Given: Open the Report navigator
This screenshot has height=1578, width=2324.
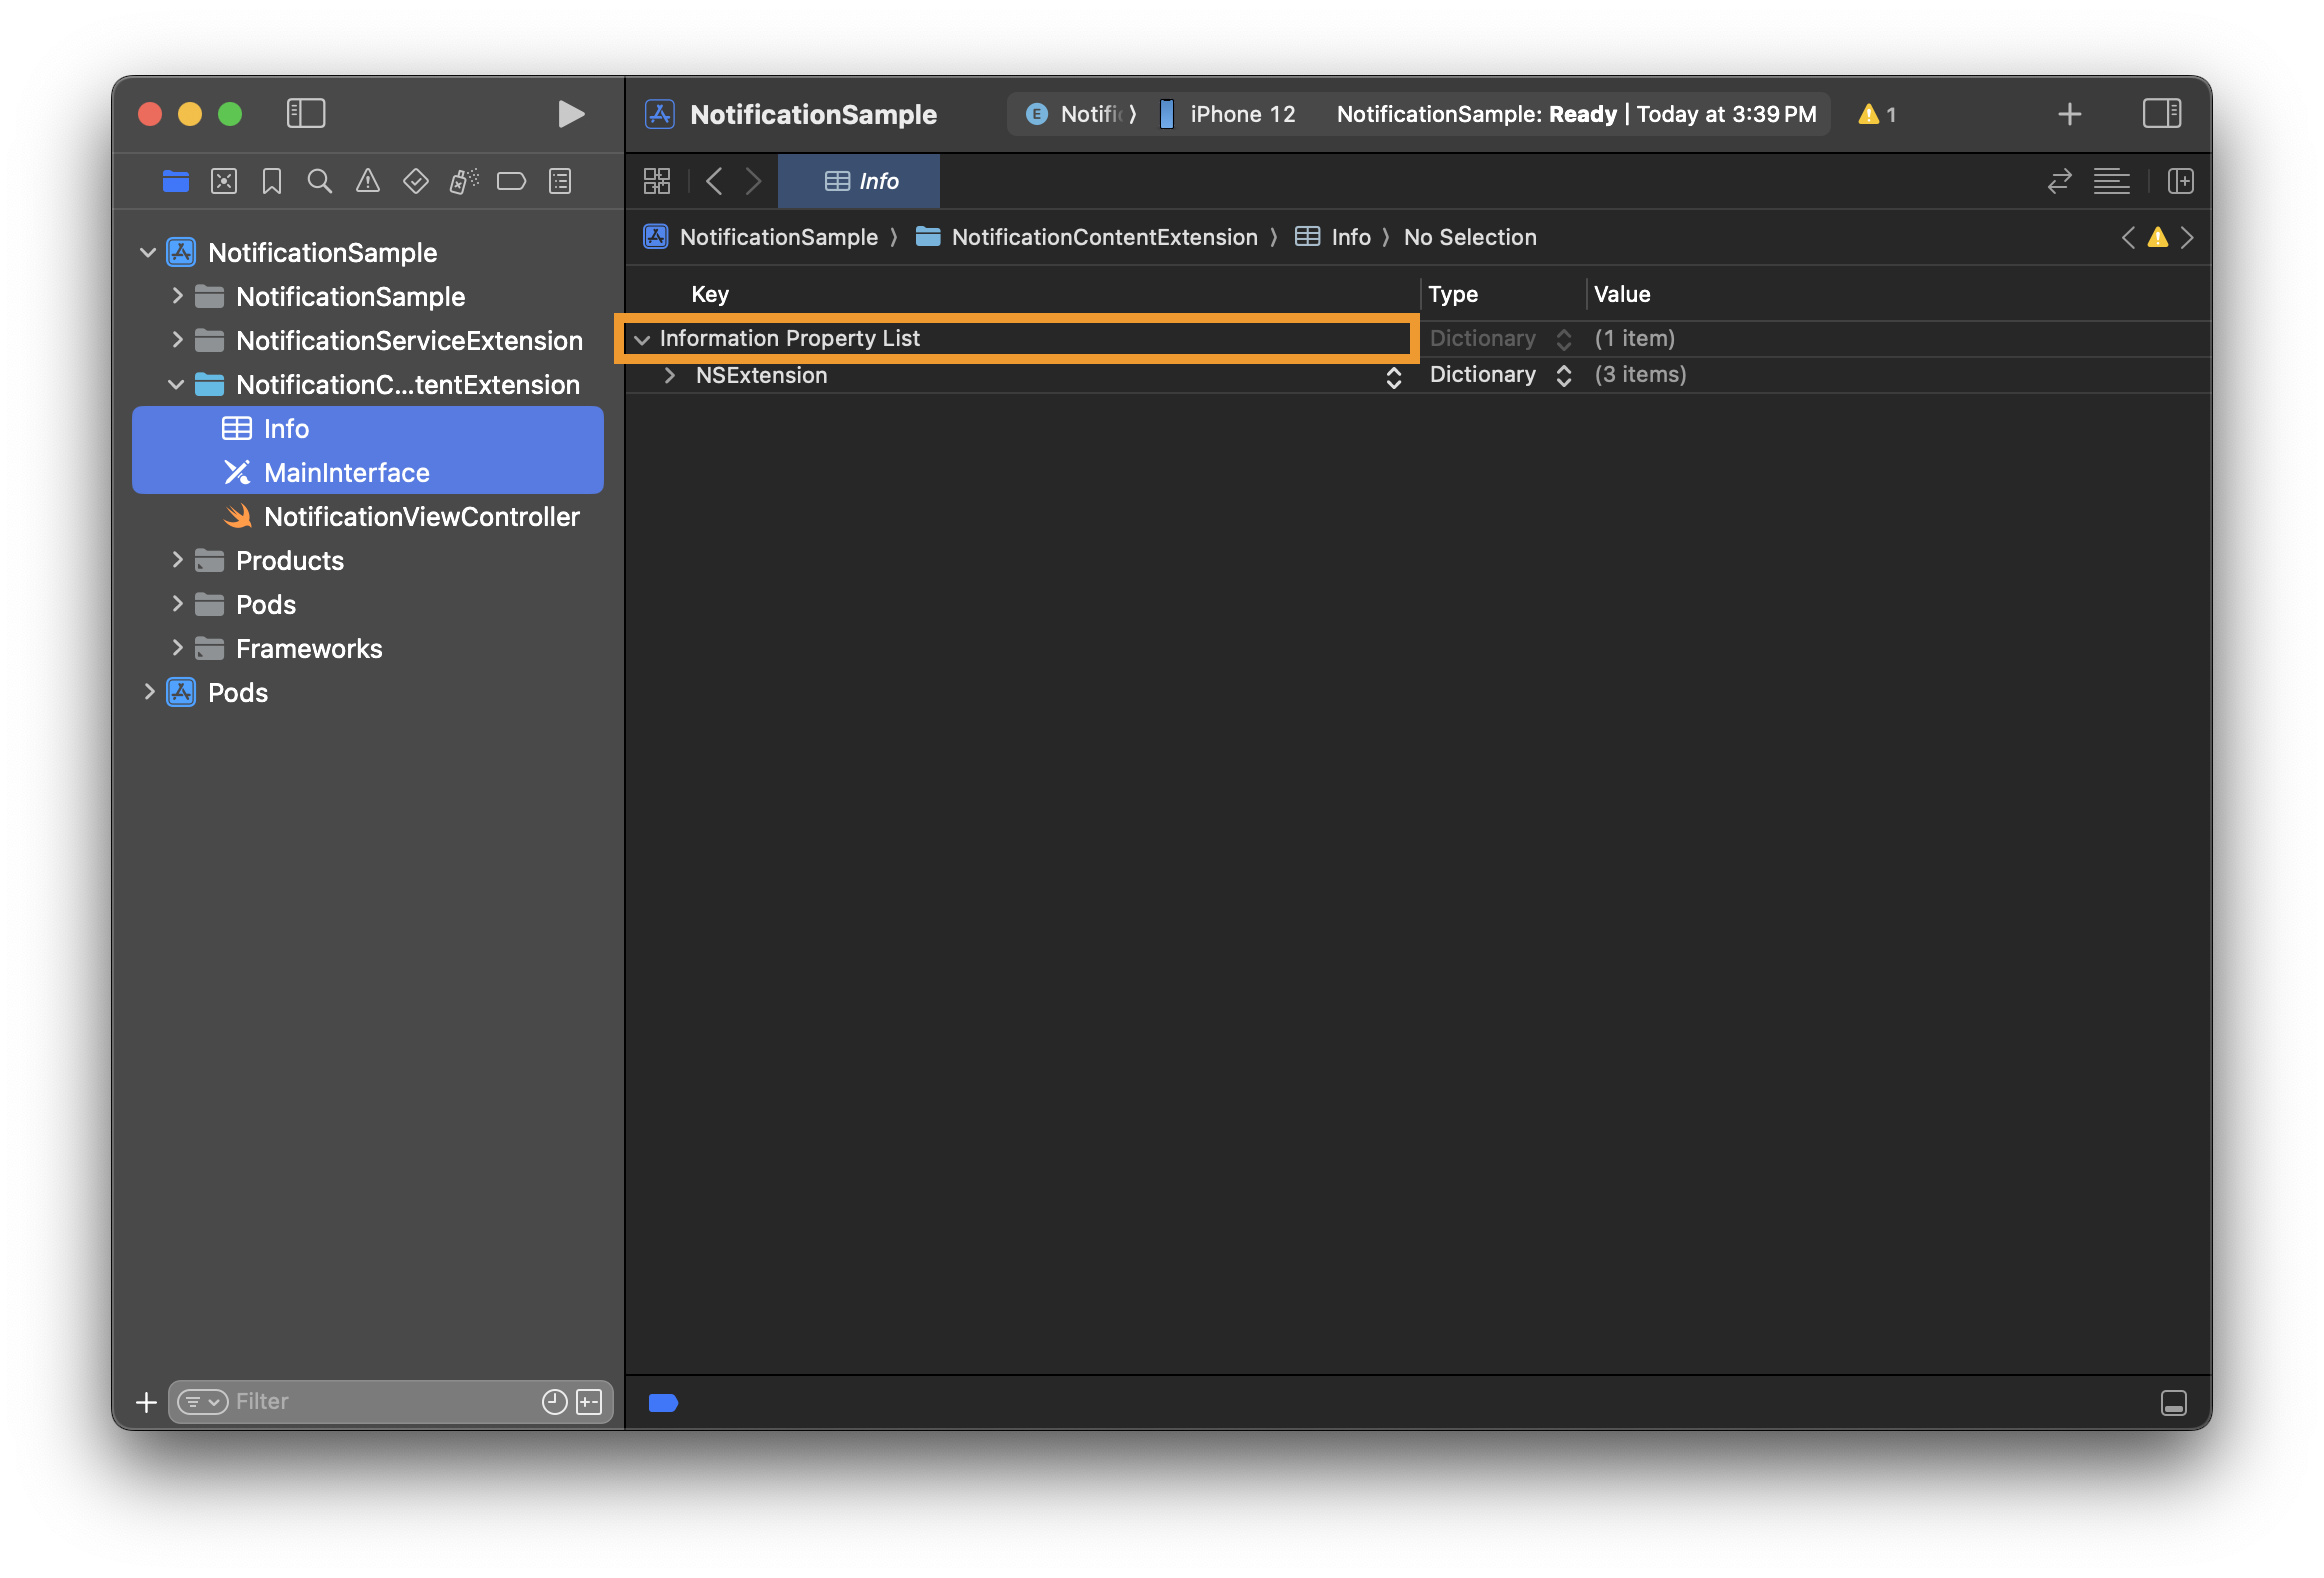Looking at the screenshot, I should point(560,181).
